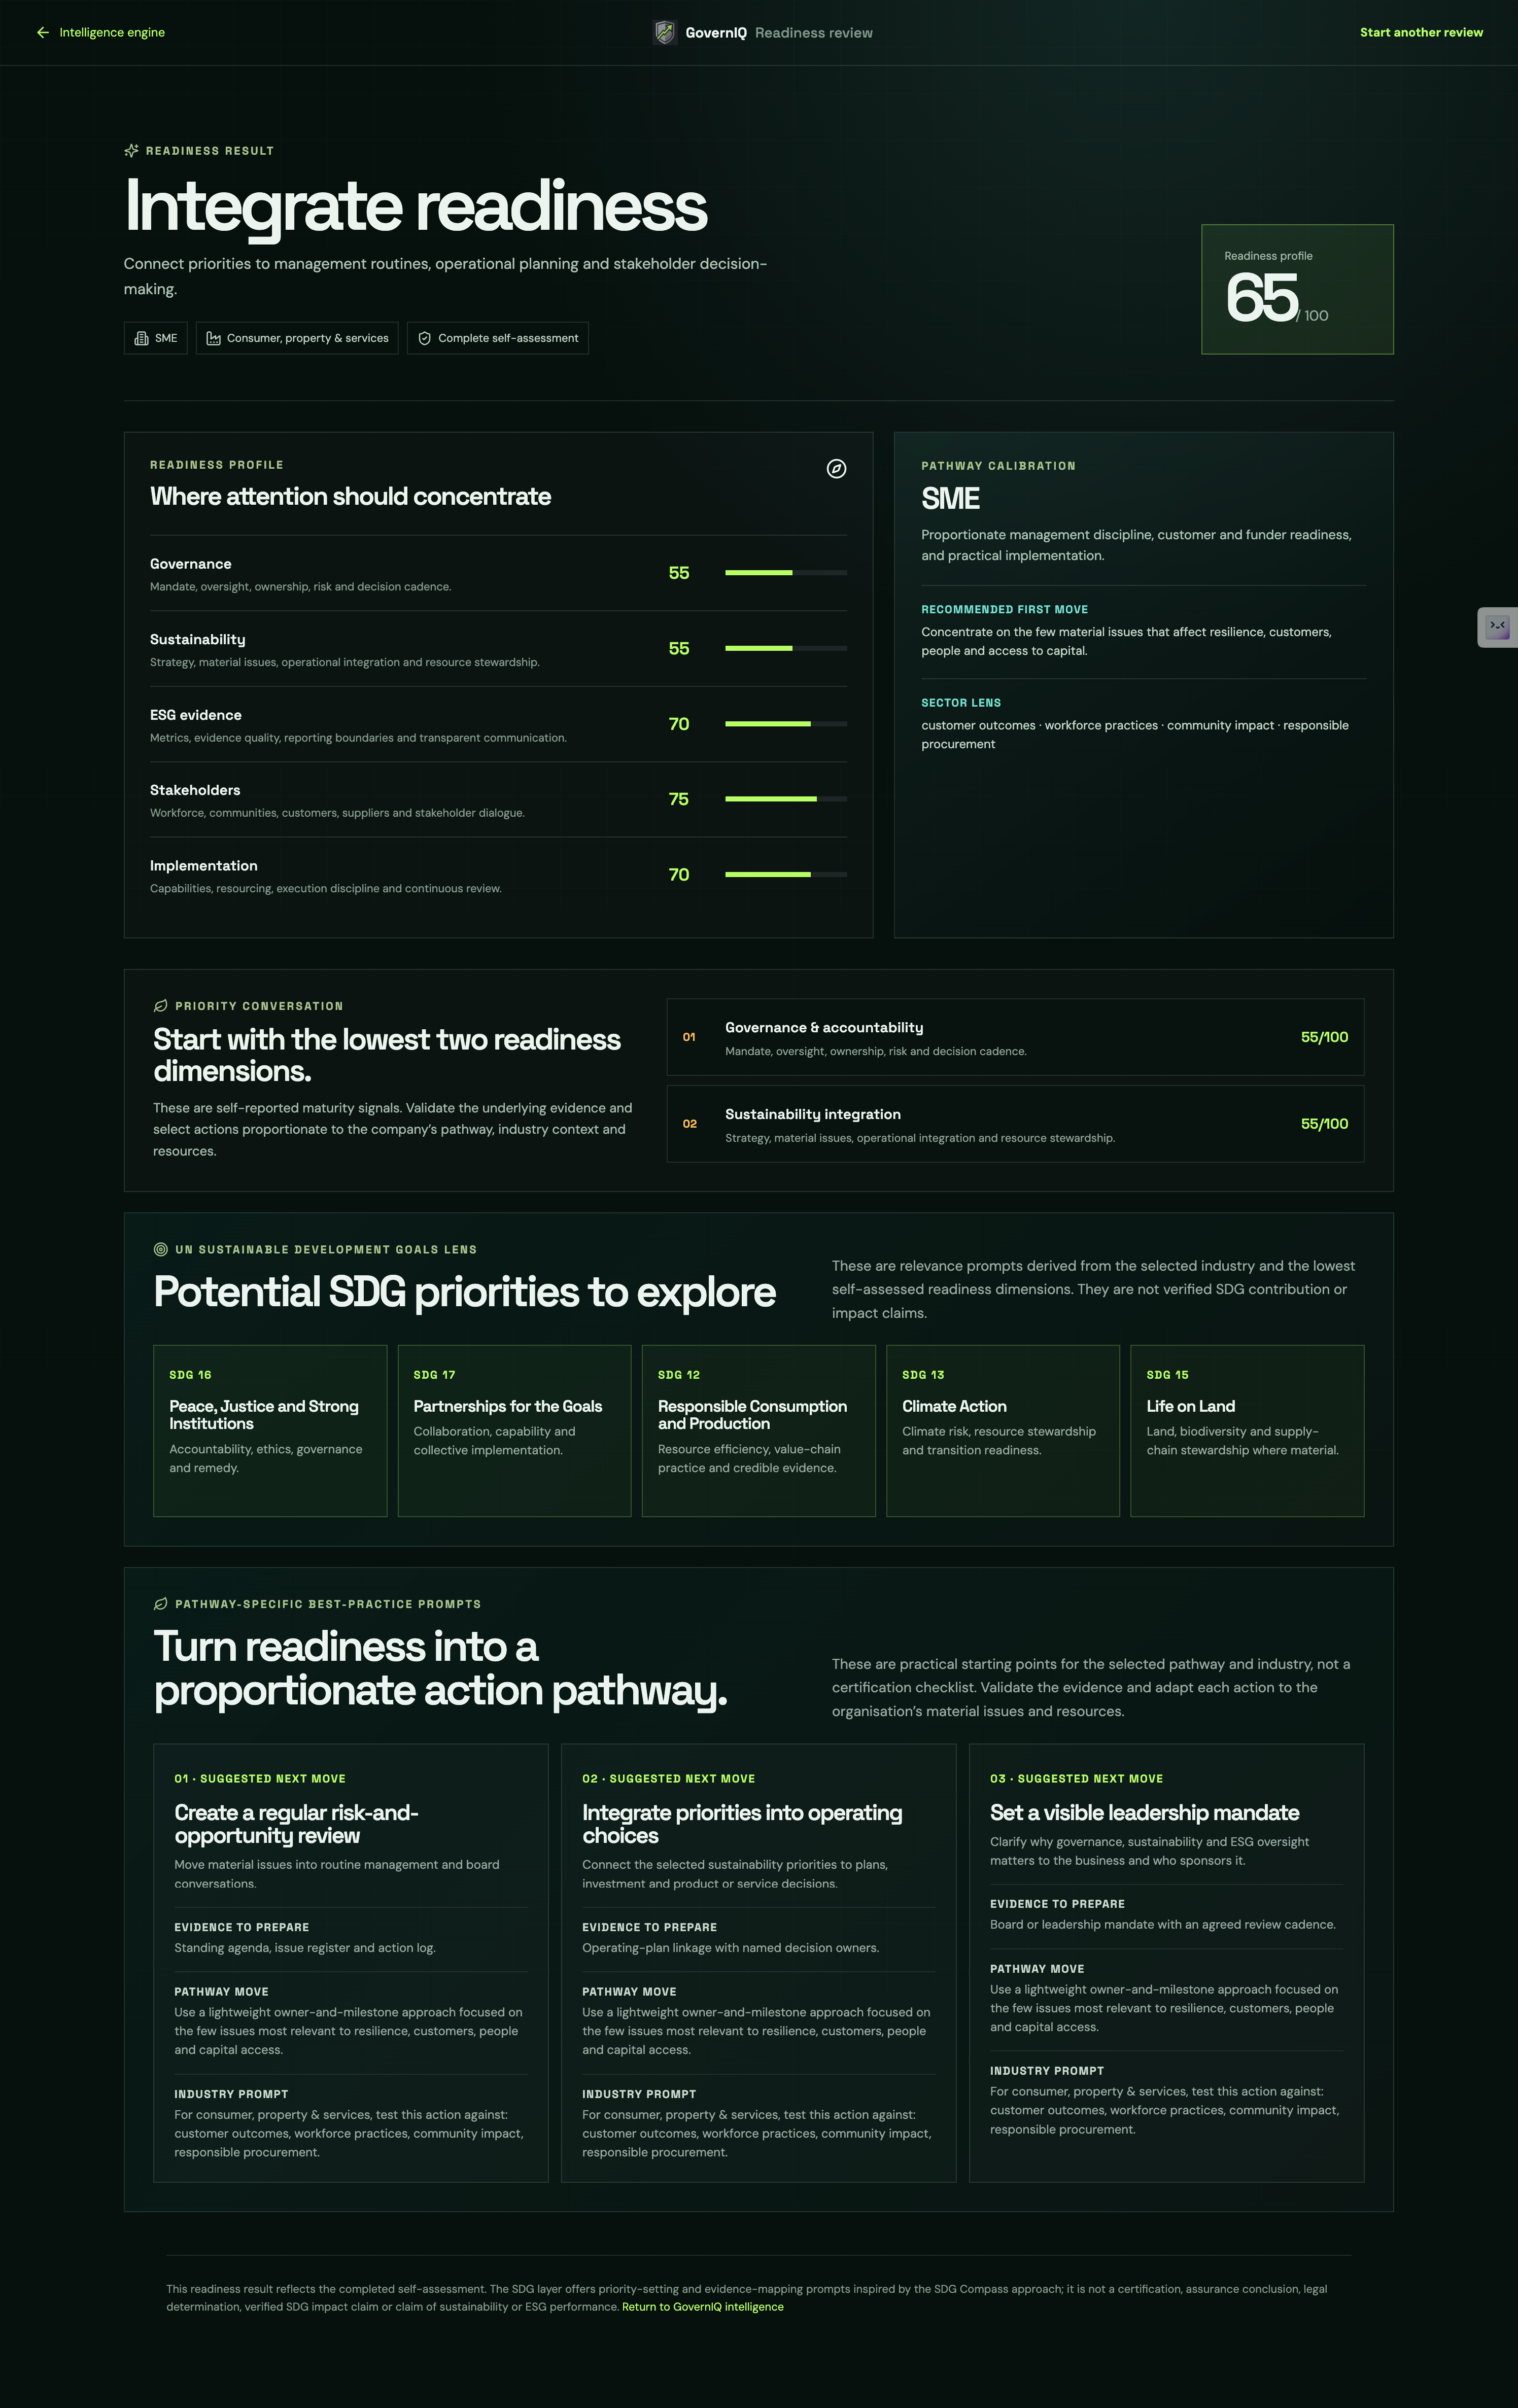This screenshot has height=2408, width=1518.
Task: Click the Stakeholders progress bar
Action: click(x=786, y=799)
